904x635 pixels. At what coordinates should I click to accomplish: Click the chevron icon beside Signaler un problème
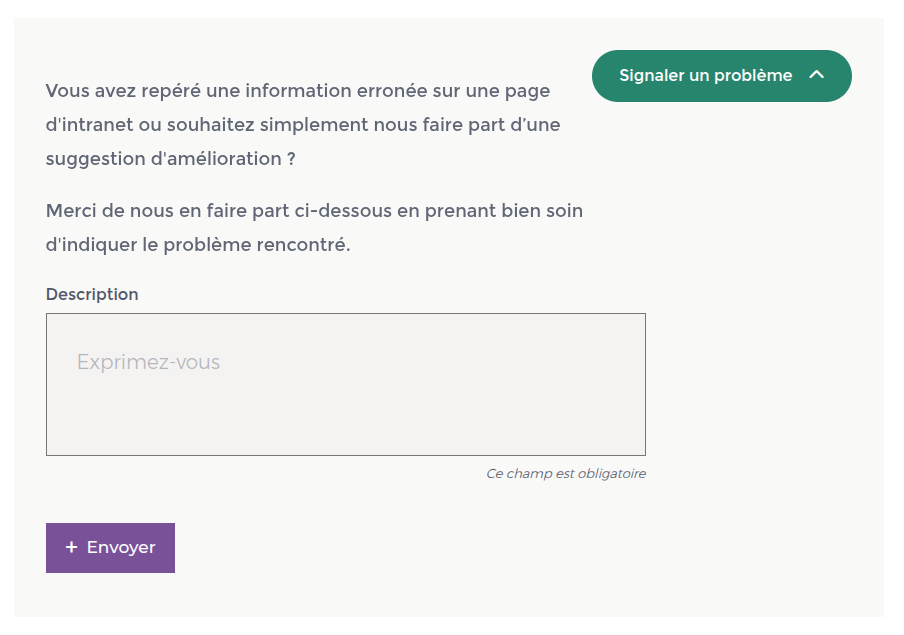(816, 75)
